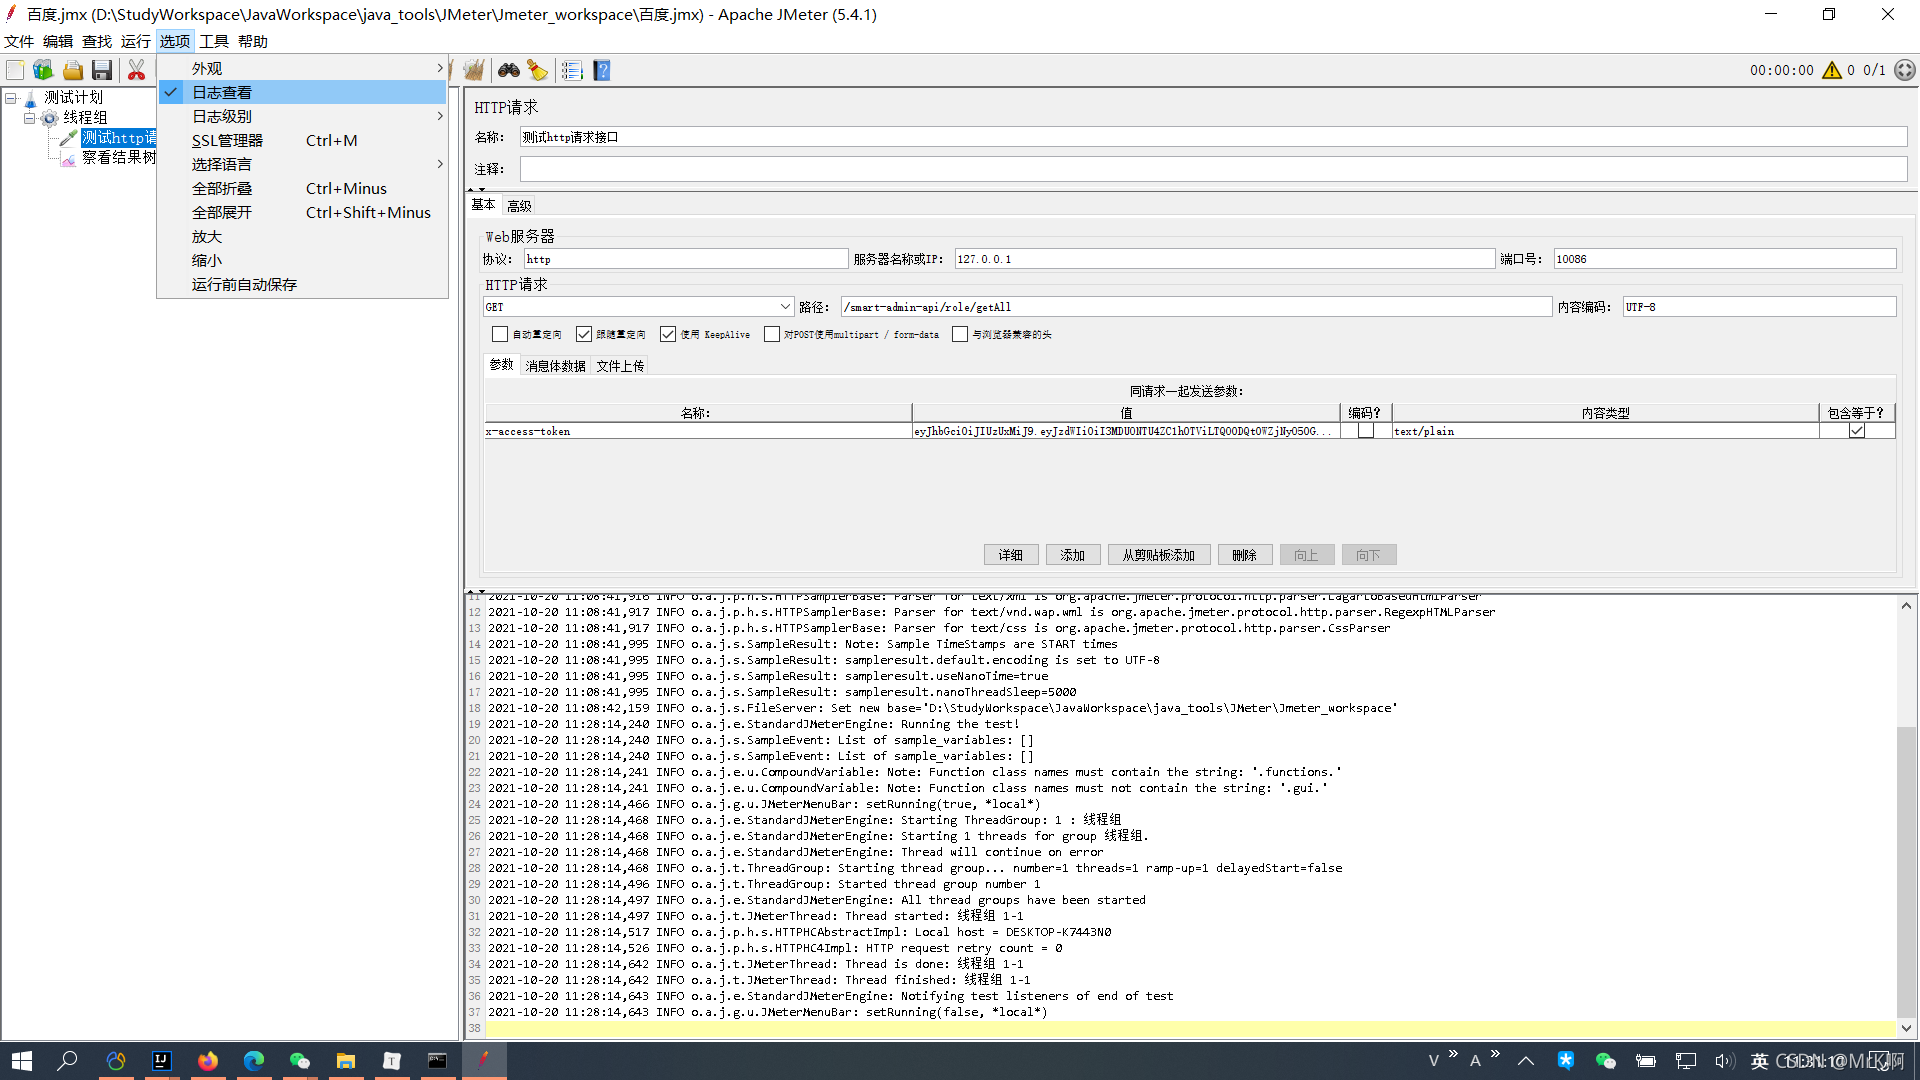Uncheck the 使用 KeepAlive checkbox

coord(668,334)
